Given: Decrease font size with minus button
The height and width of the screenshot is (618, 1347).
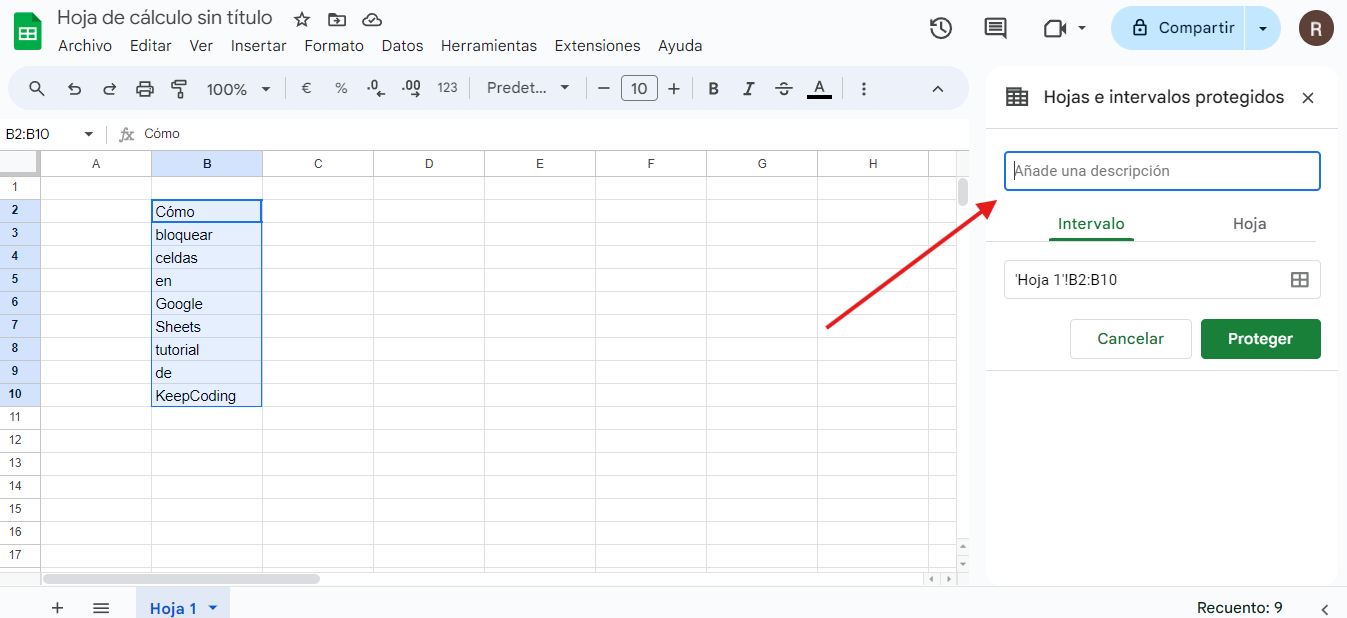Looking at the screenshot, I should point(603,88).
